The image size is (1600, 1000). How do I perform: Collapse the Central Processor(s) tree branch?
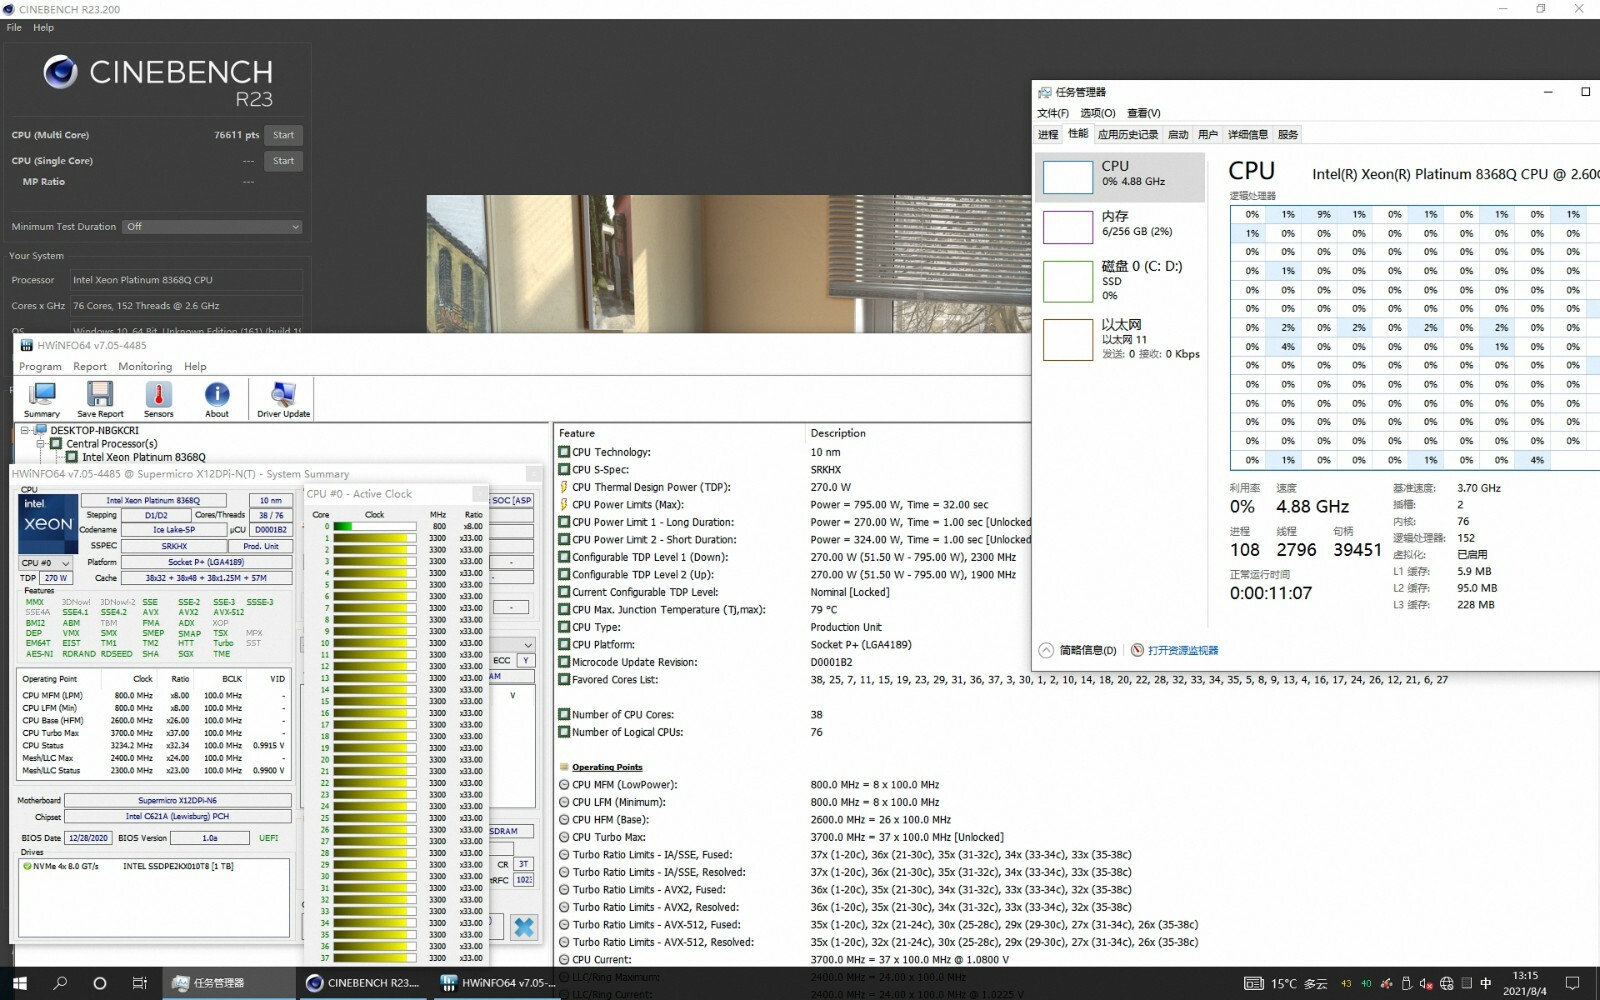[x=40, y=444]
